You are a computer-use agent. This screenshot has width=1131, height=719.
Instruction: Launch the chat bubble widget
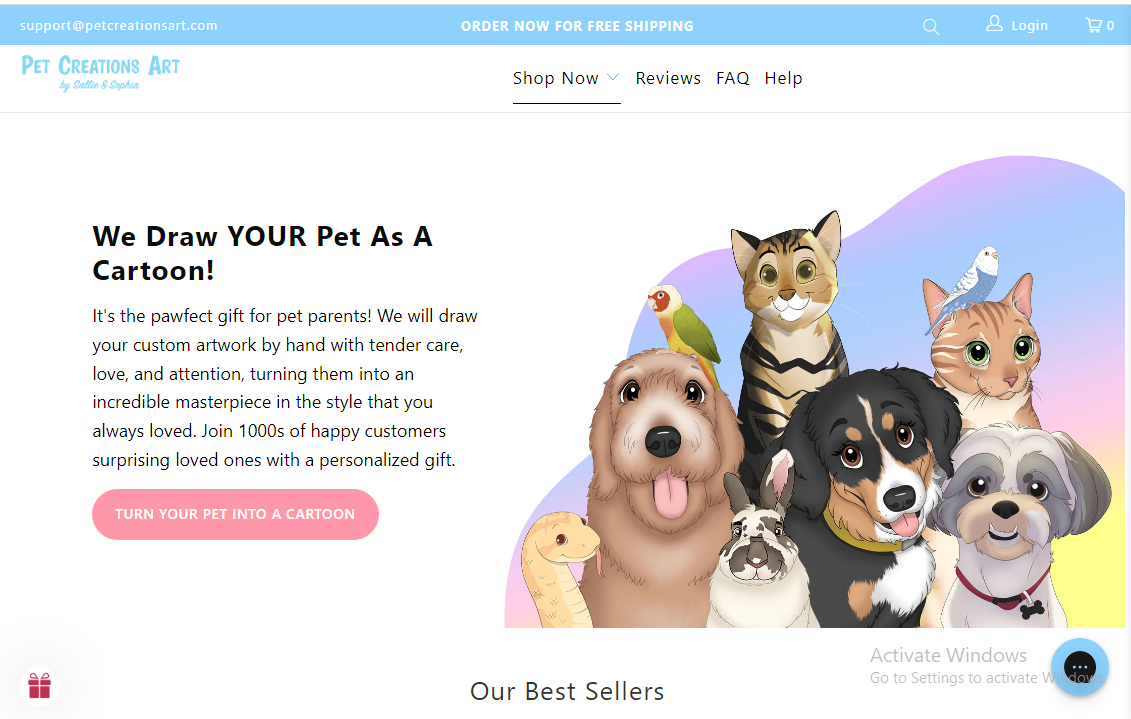coord(1080,667)
